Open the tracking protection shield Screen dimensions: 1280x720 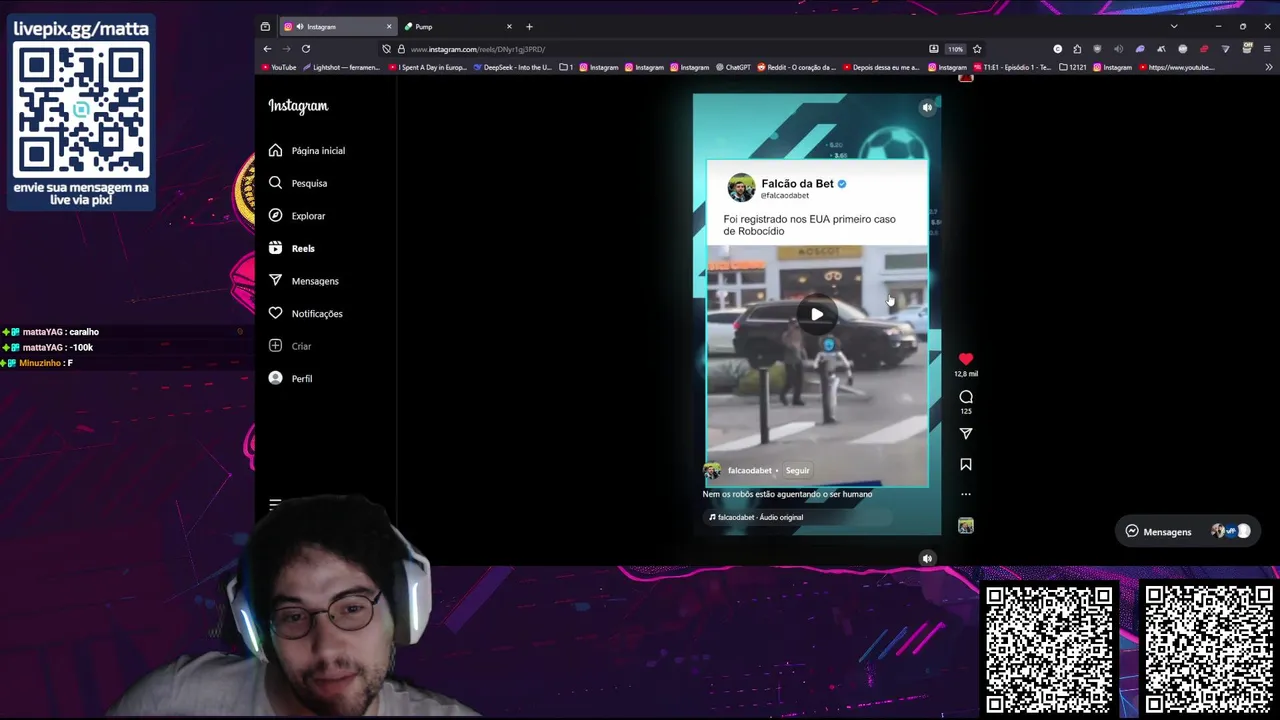386,49
